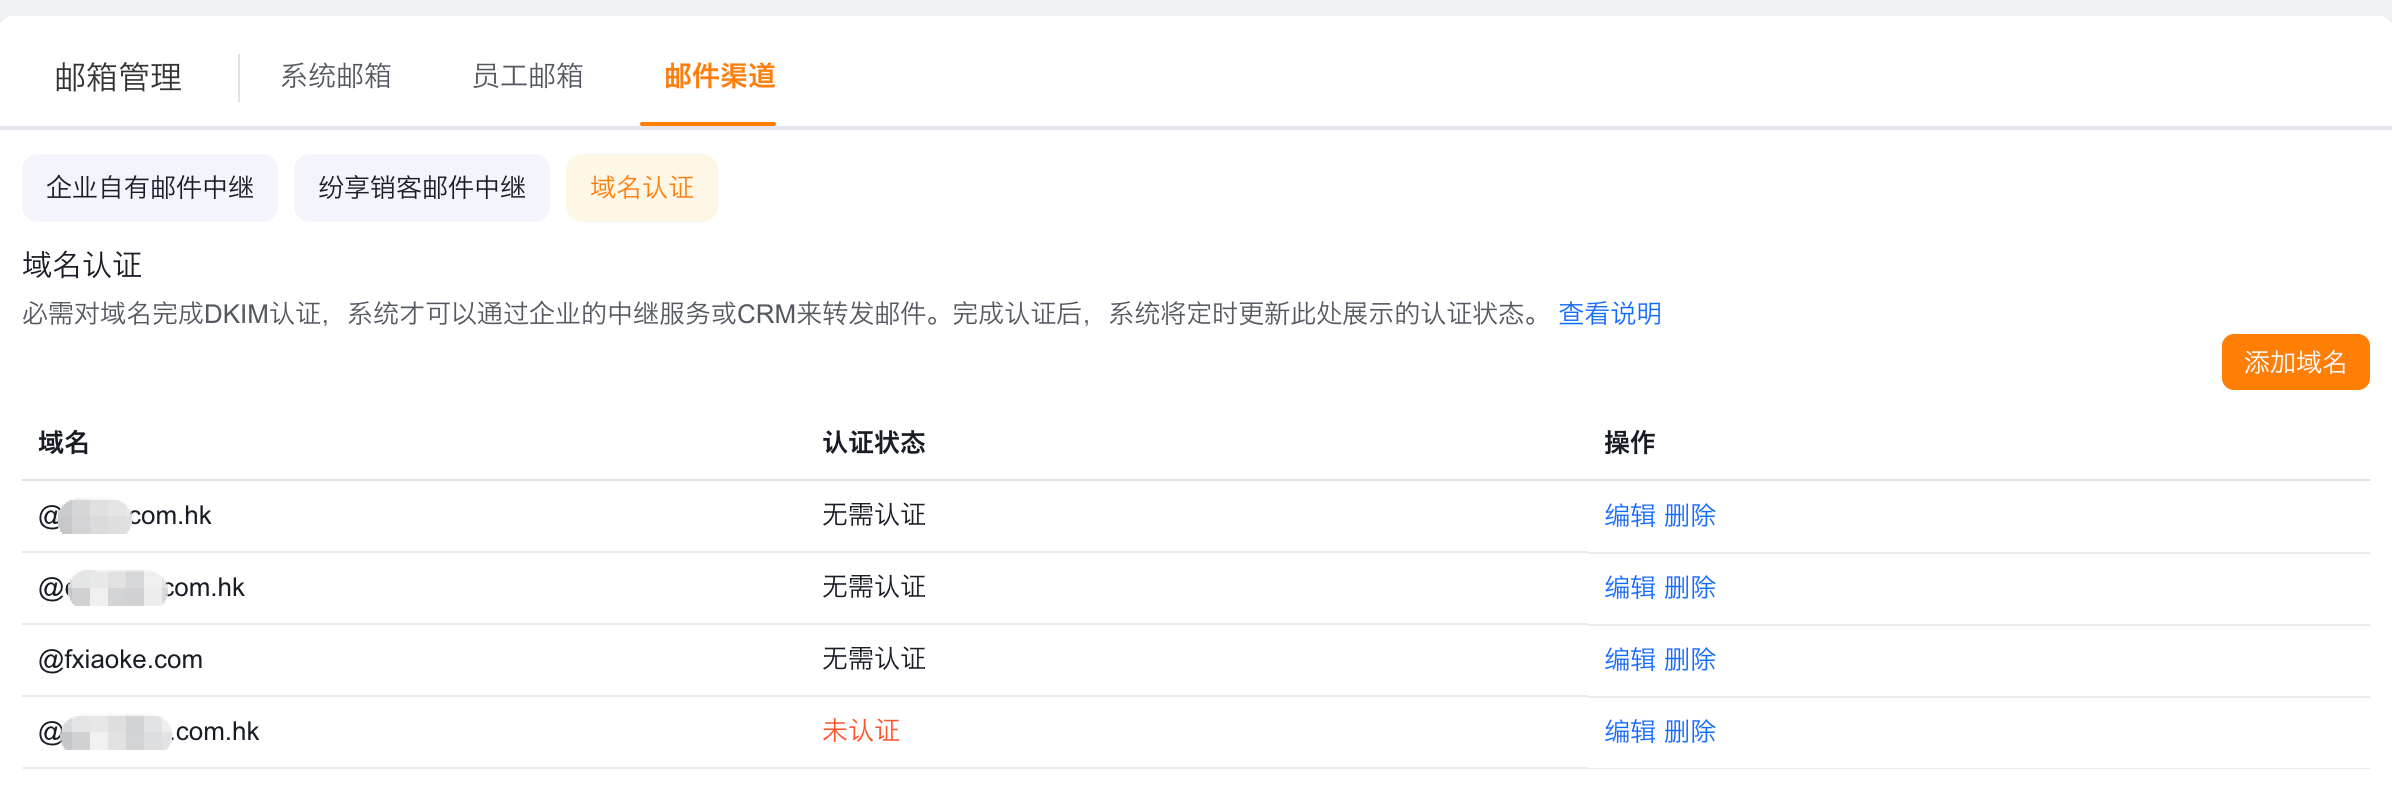The width and height of the screenshot is (2392, 806).
Task: Click 编辑 in the second domain row
Action: point(1630,588)
